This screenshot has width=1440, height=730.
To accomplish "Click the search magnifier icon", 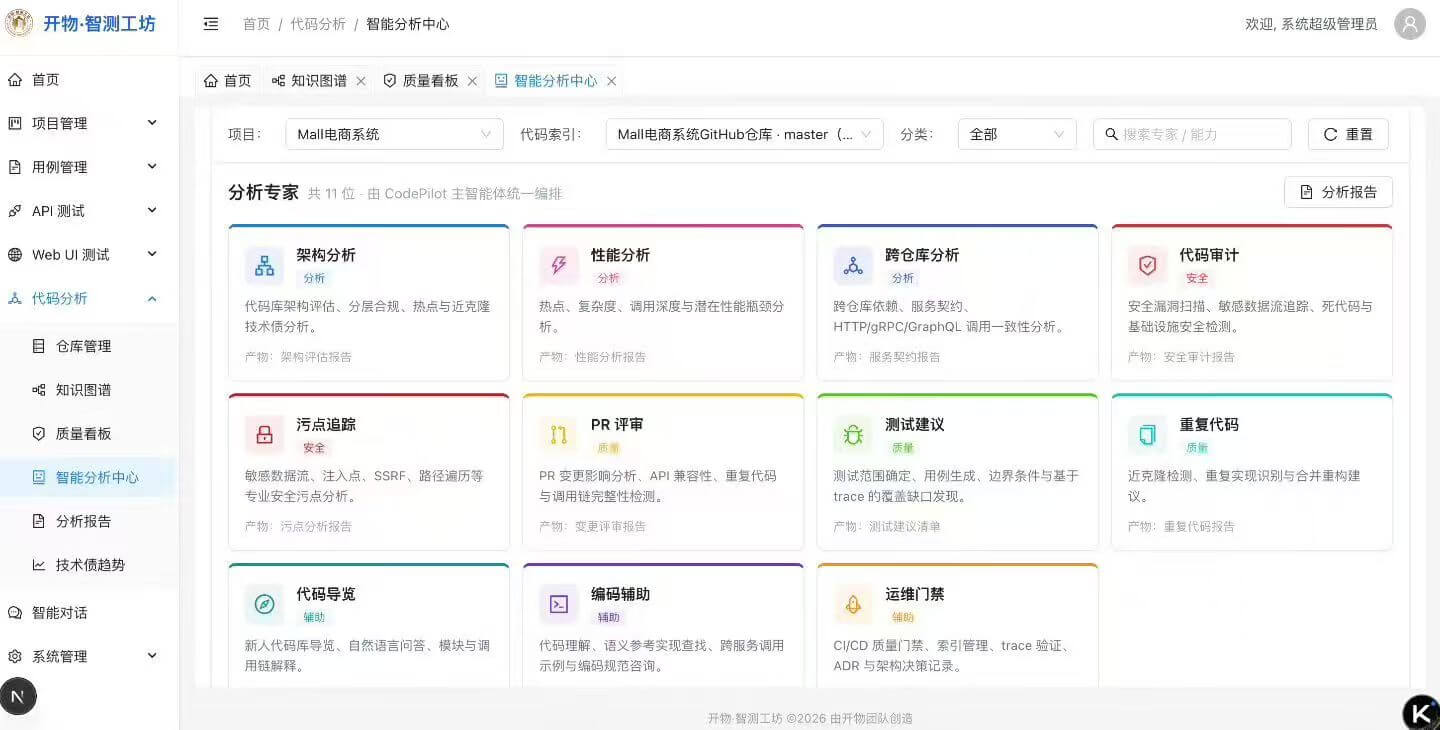I will click(x=1111, y=134).
